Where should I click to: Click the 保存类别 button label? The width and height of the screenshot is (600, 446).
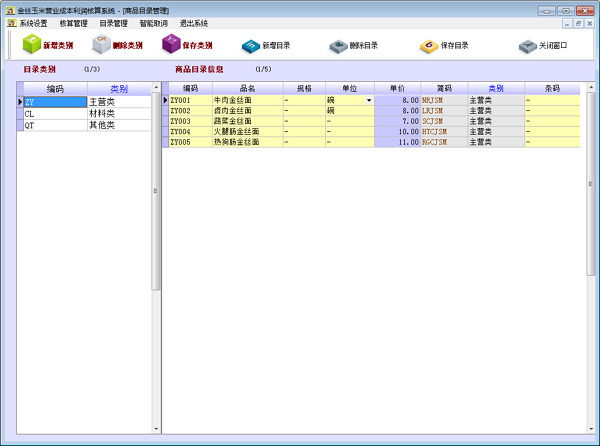click(x=197, y=46)
